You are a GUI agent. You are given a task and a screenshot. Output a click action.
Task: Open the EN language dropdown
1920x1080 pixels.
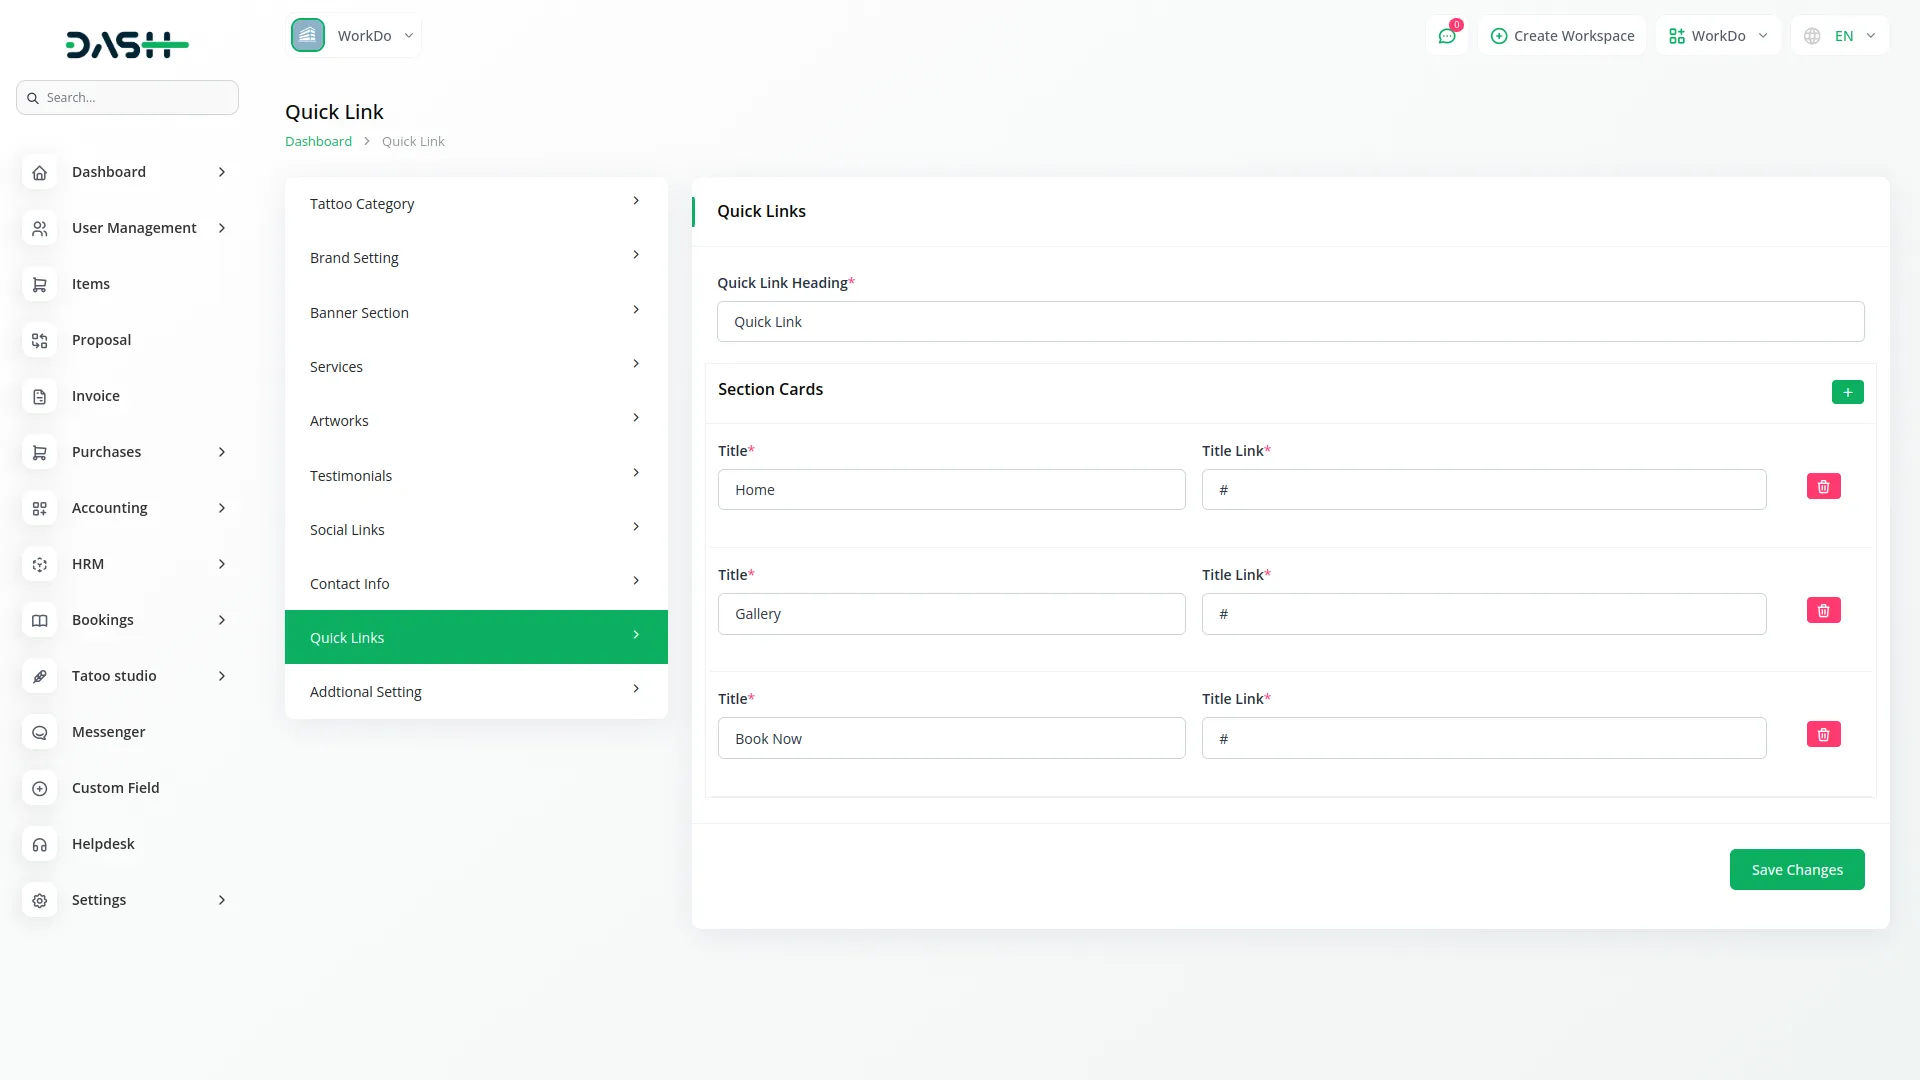tap(1840, 36)
